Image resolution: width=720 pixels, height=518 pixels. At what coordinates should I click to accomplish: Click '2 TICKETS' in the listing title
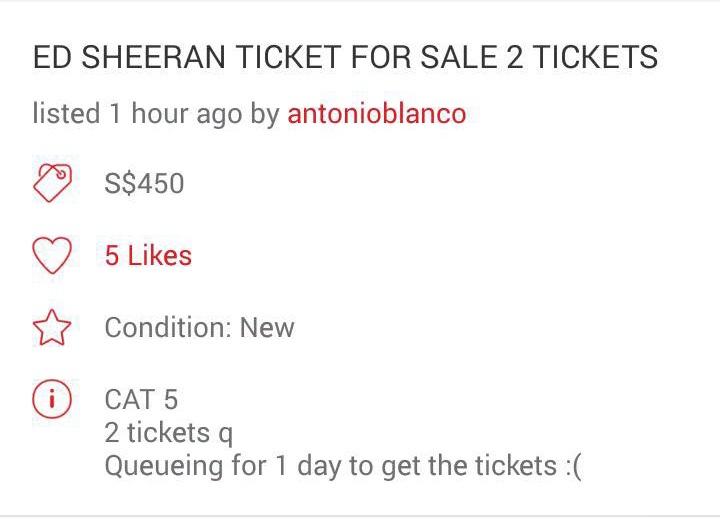(582, 57)
